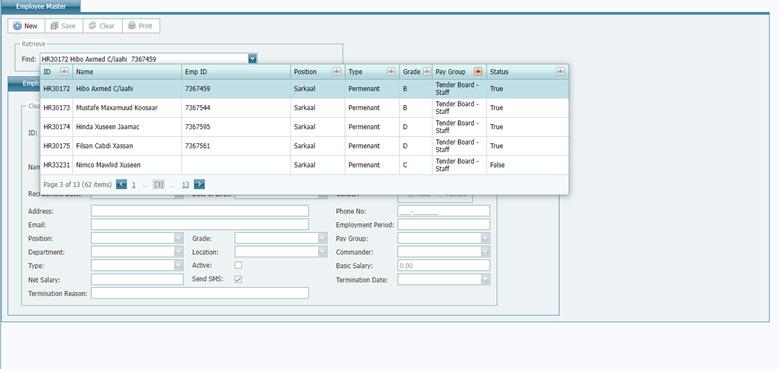780x369 pixels.
Task: Open the Position column filter icon
Action: click(x=337, y=72)
